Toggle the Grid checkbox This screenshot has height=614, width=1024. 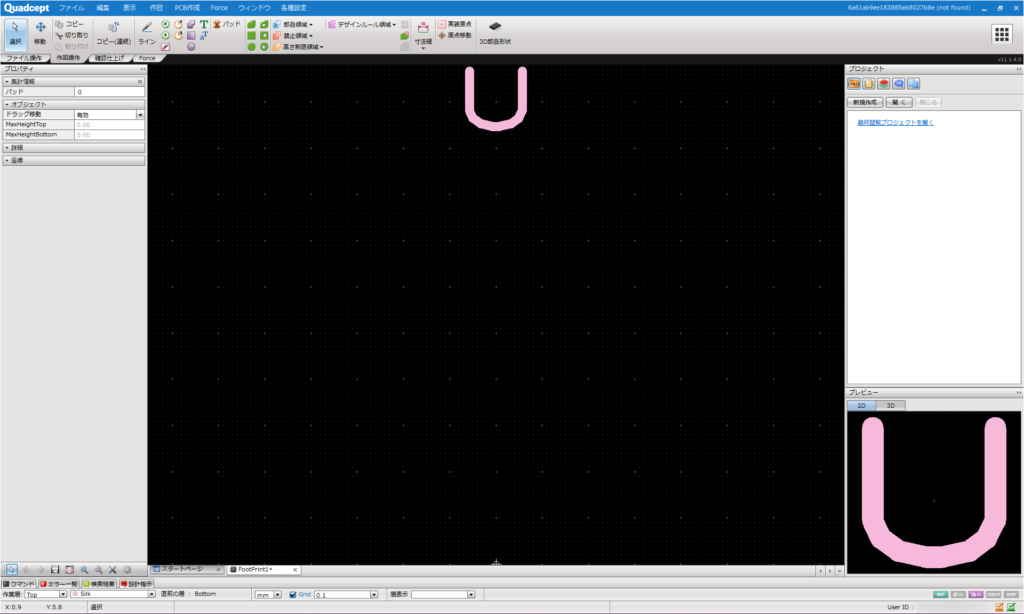coord(293,594)
